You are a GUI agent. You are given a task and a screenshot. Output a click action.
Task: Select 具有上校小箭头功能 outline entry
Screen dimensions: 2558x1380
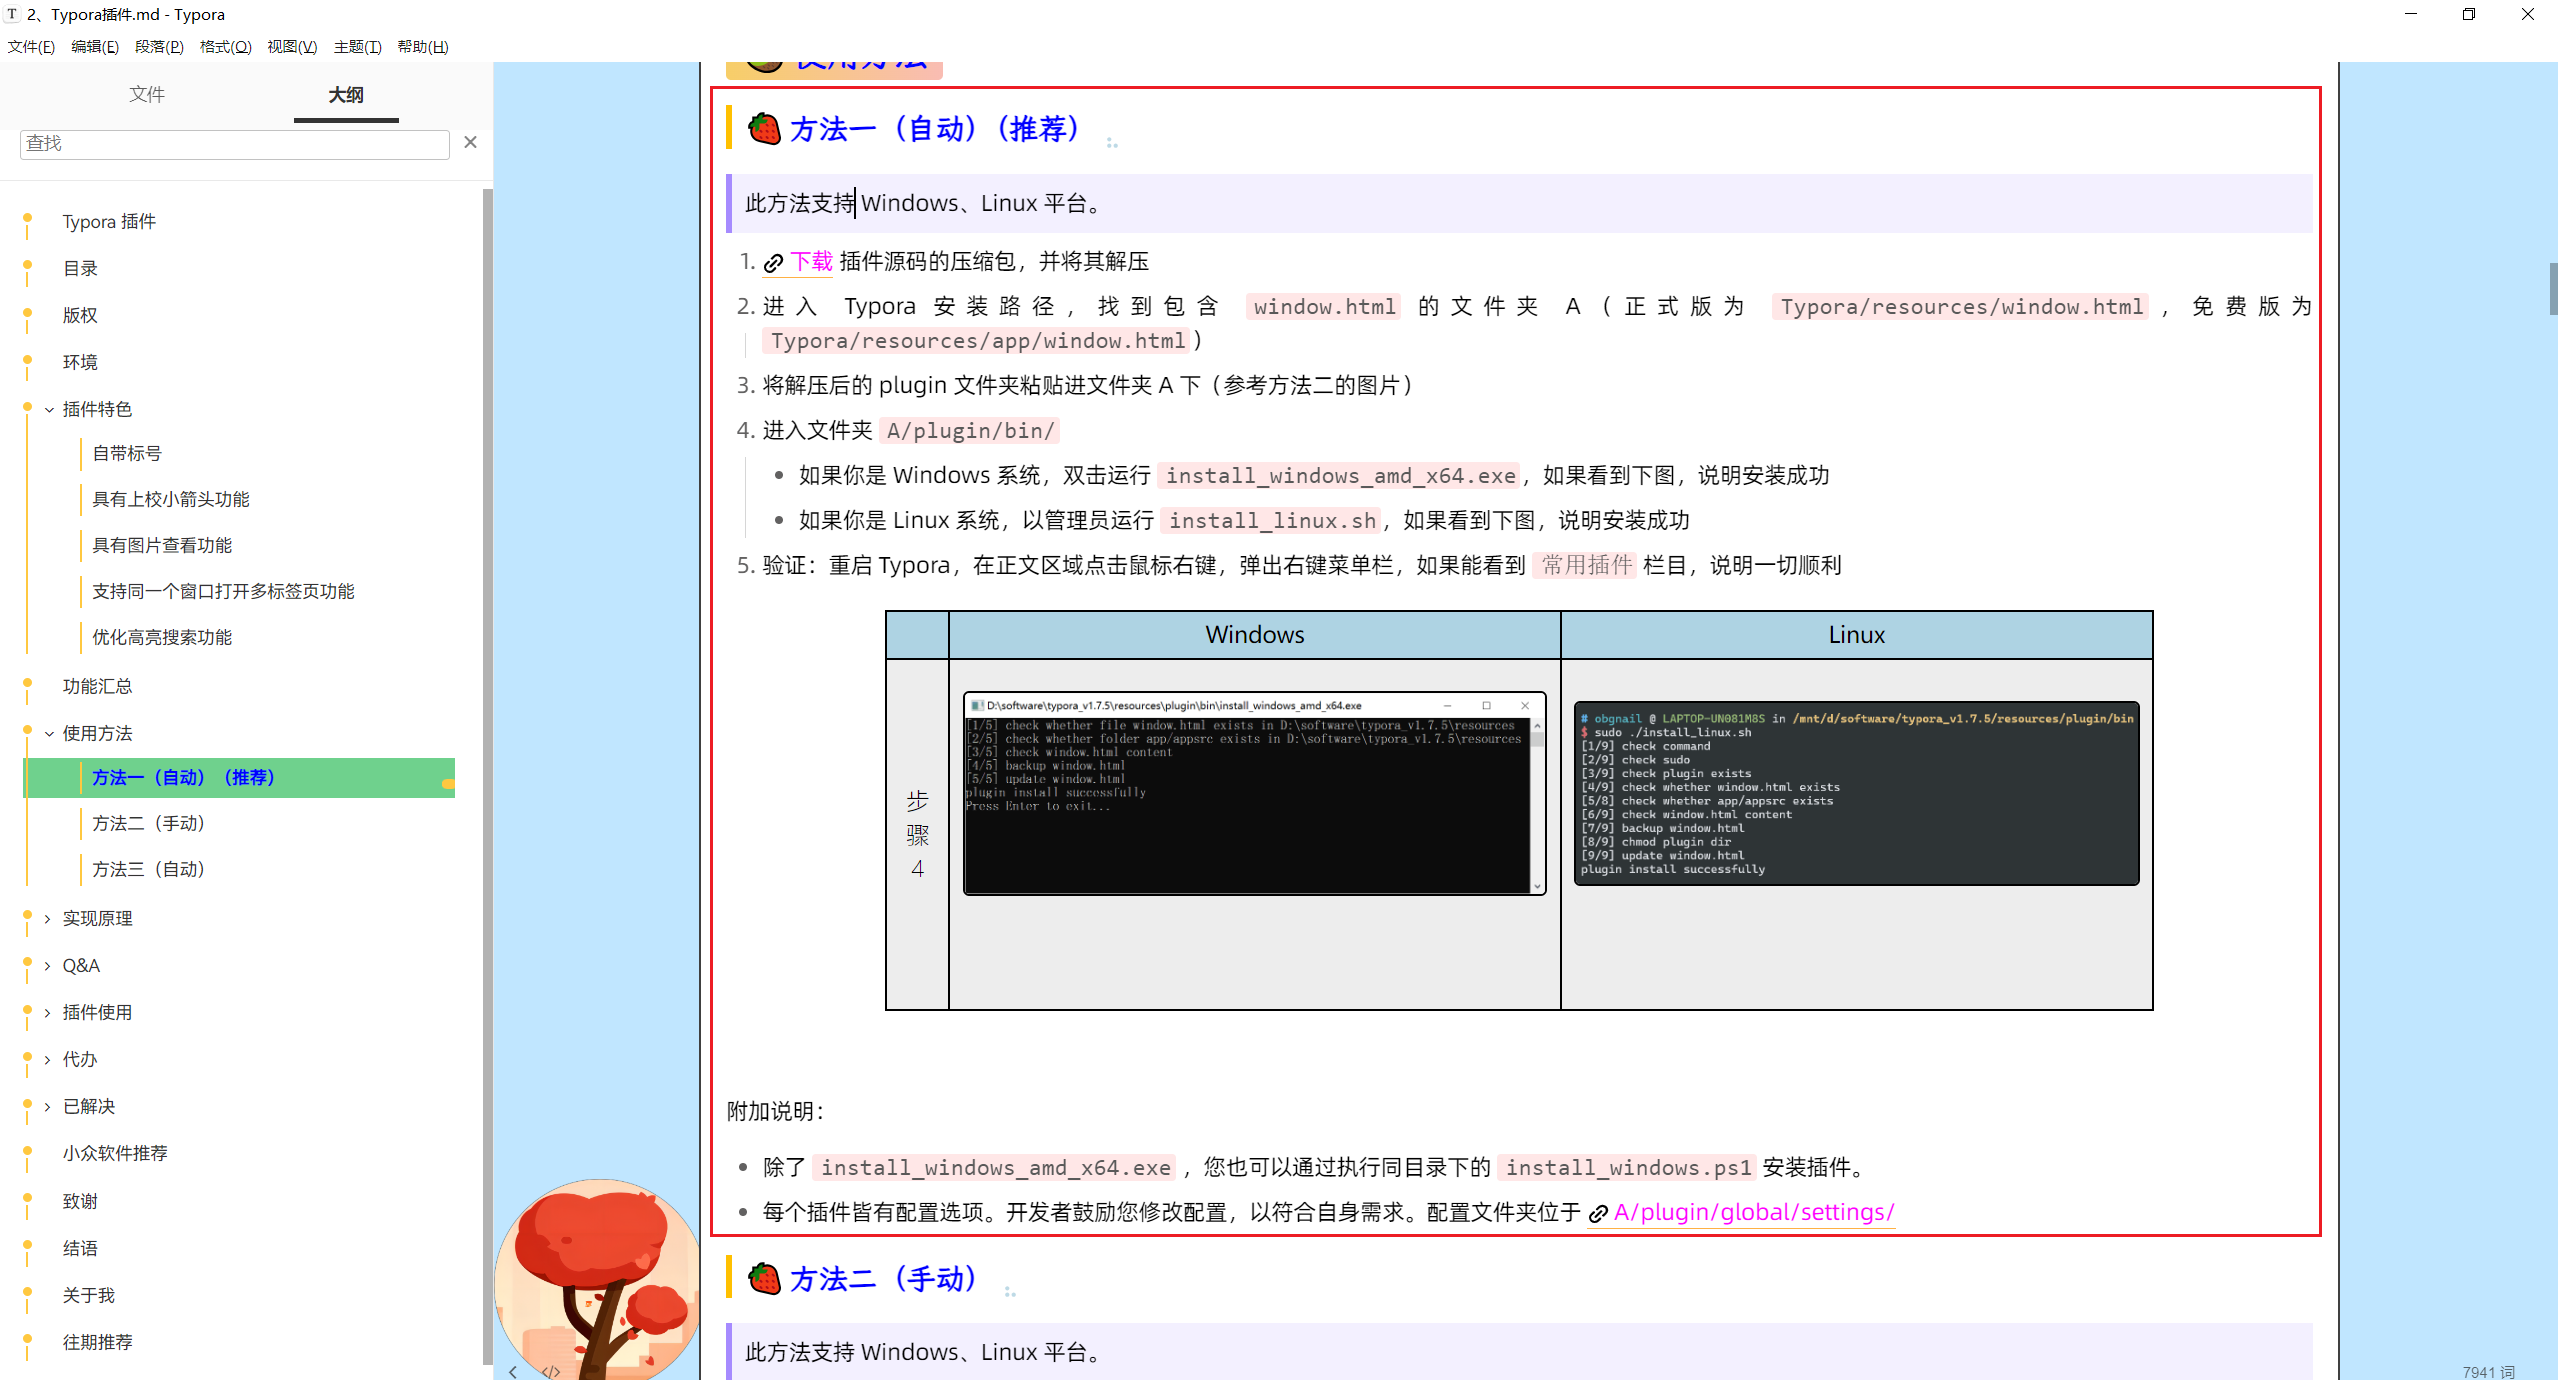[x=171, y=499]
